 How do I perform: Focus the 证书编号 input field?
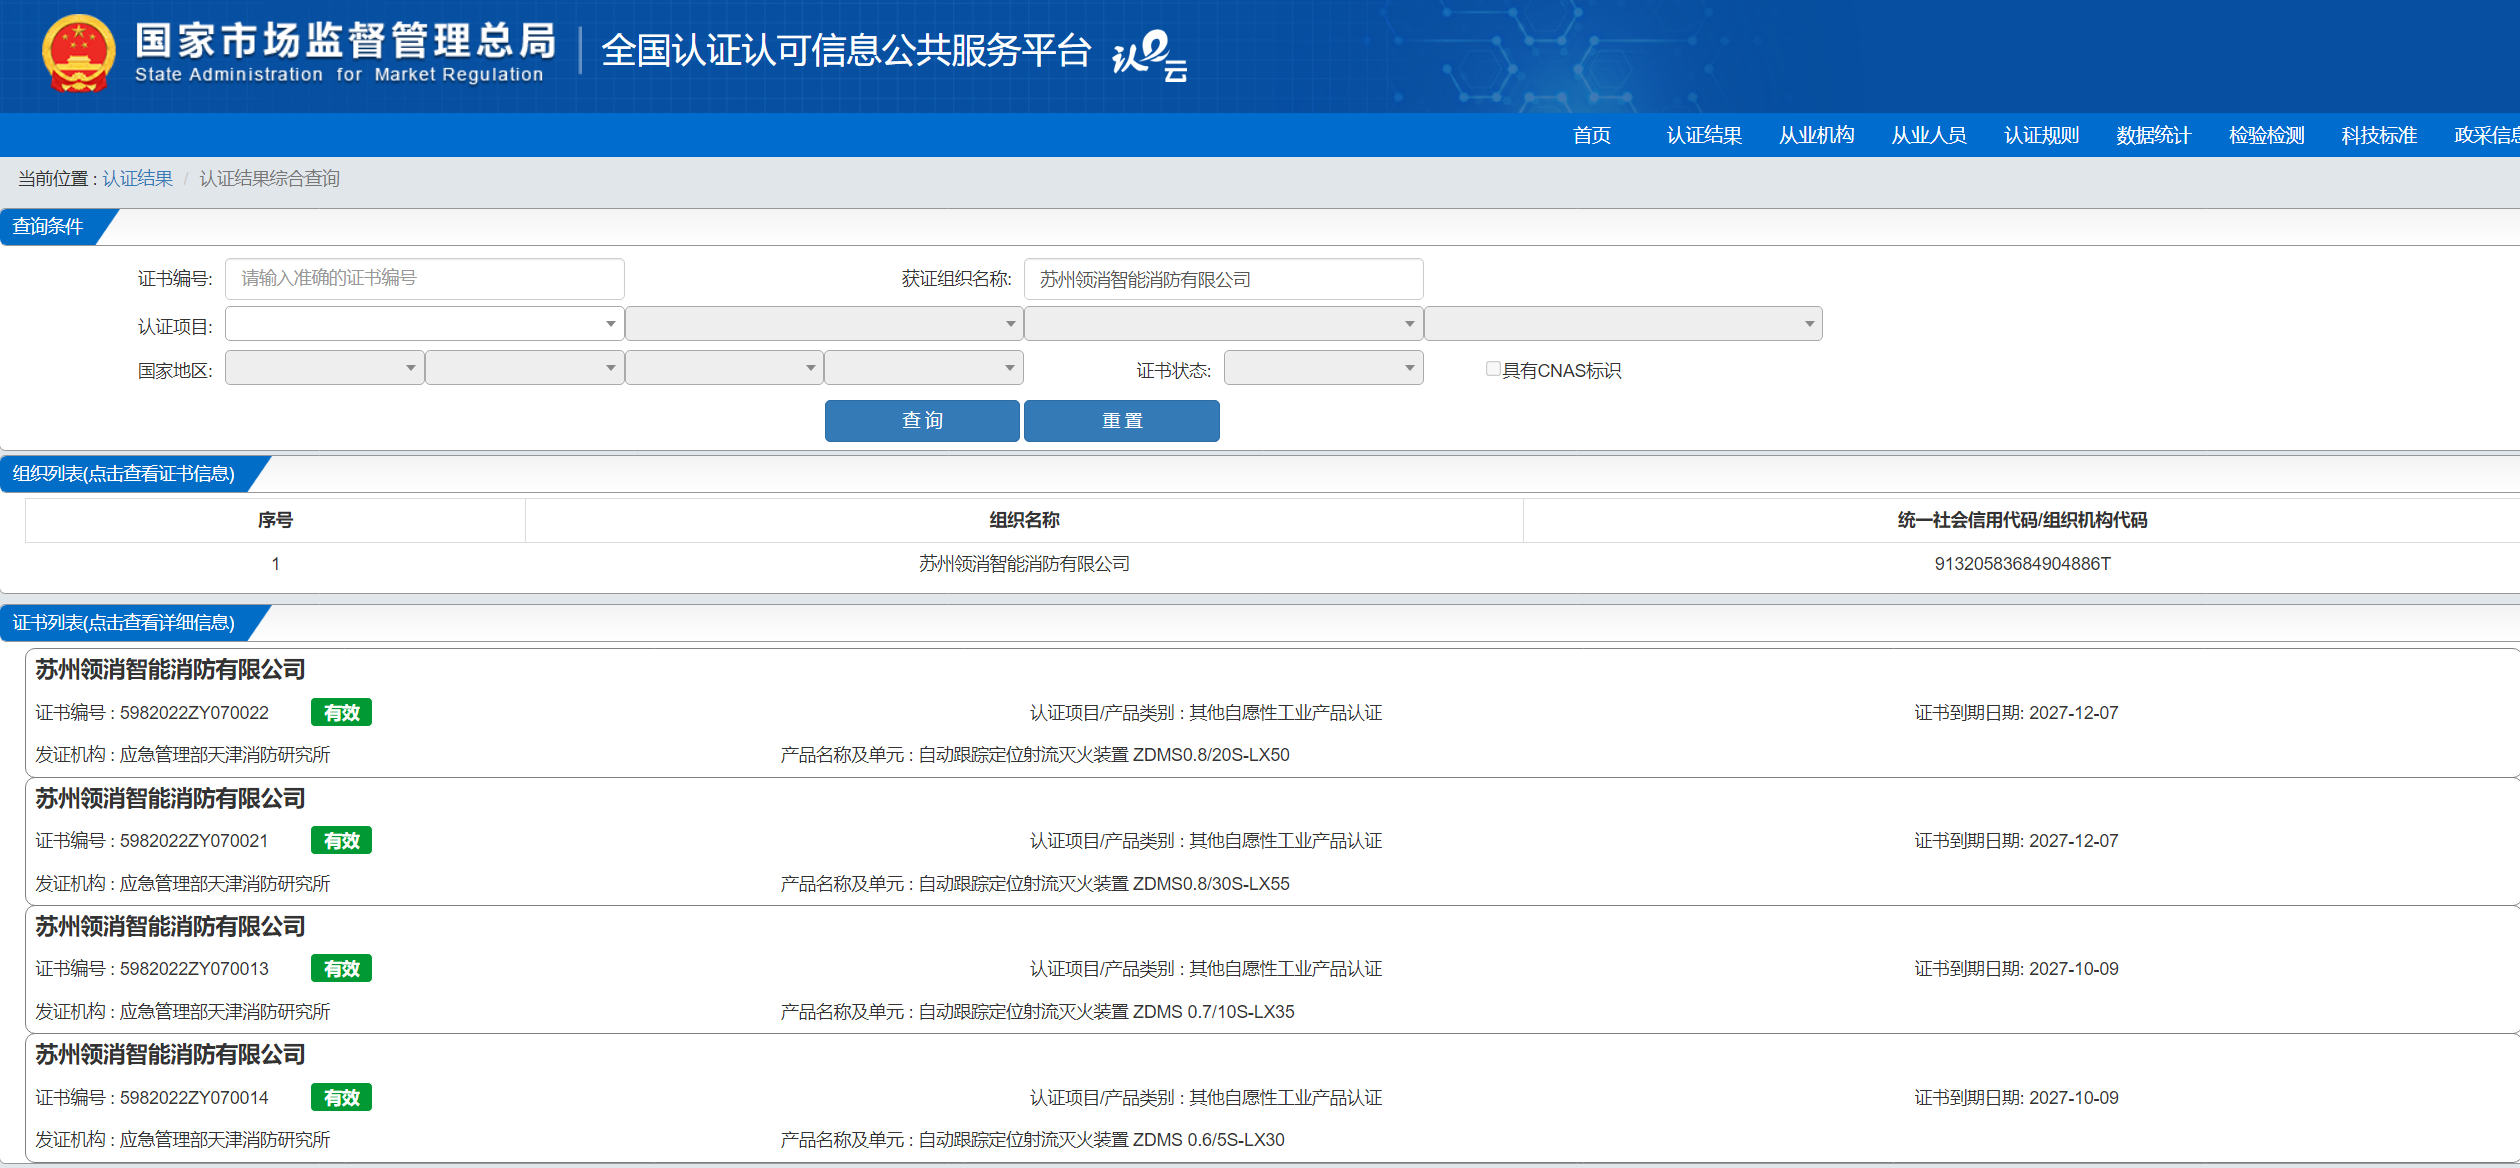click(424, 278)
